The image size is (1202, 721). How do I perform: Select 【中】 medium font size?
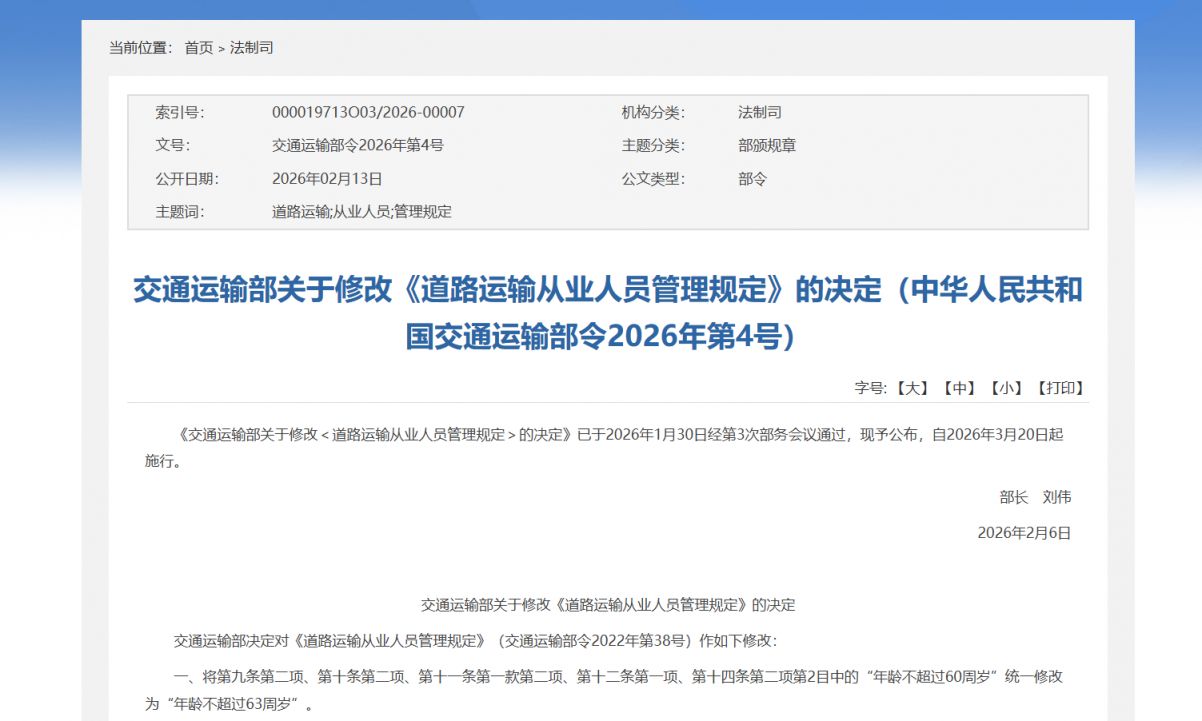point(959,388)
